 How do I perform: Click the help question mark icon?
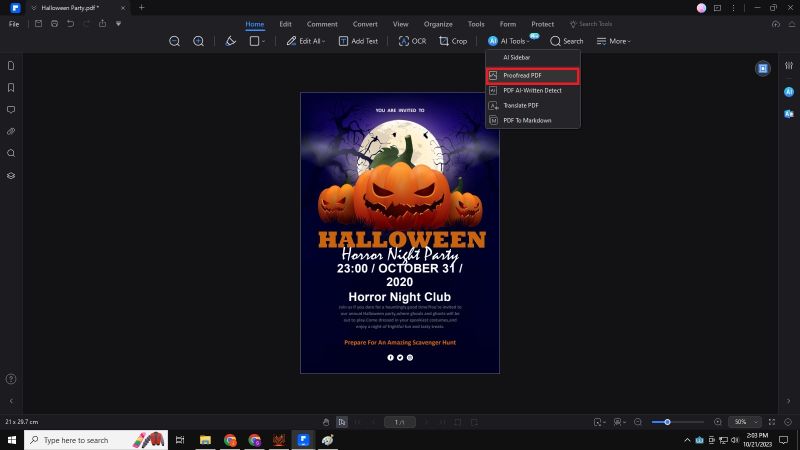[11, 379]
